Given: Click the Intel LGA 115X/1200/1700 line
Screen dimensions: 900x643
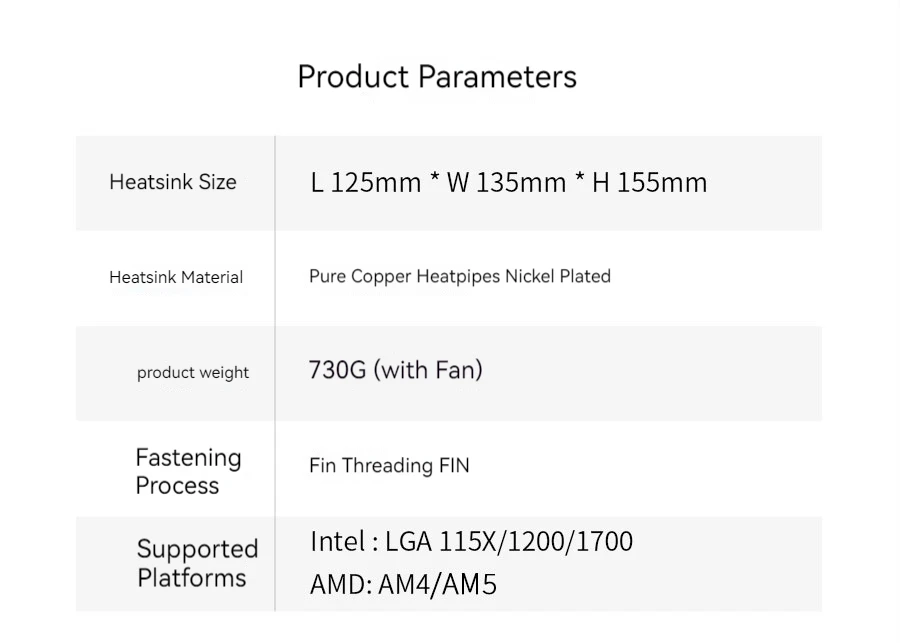Looking at the screenshot, I should [471, 541].
